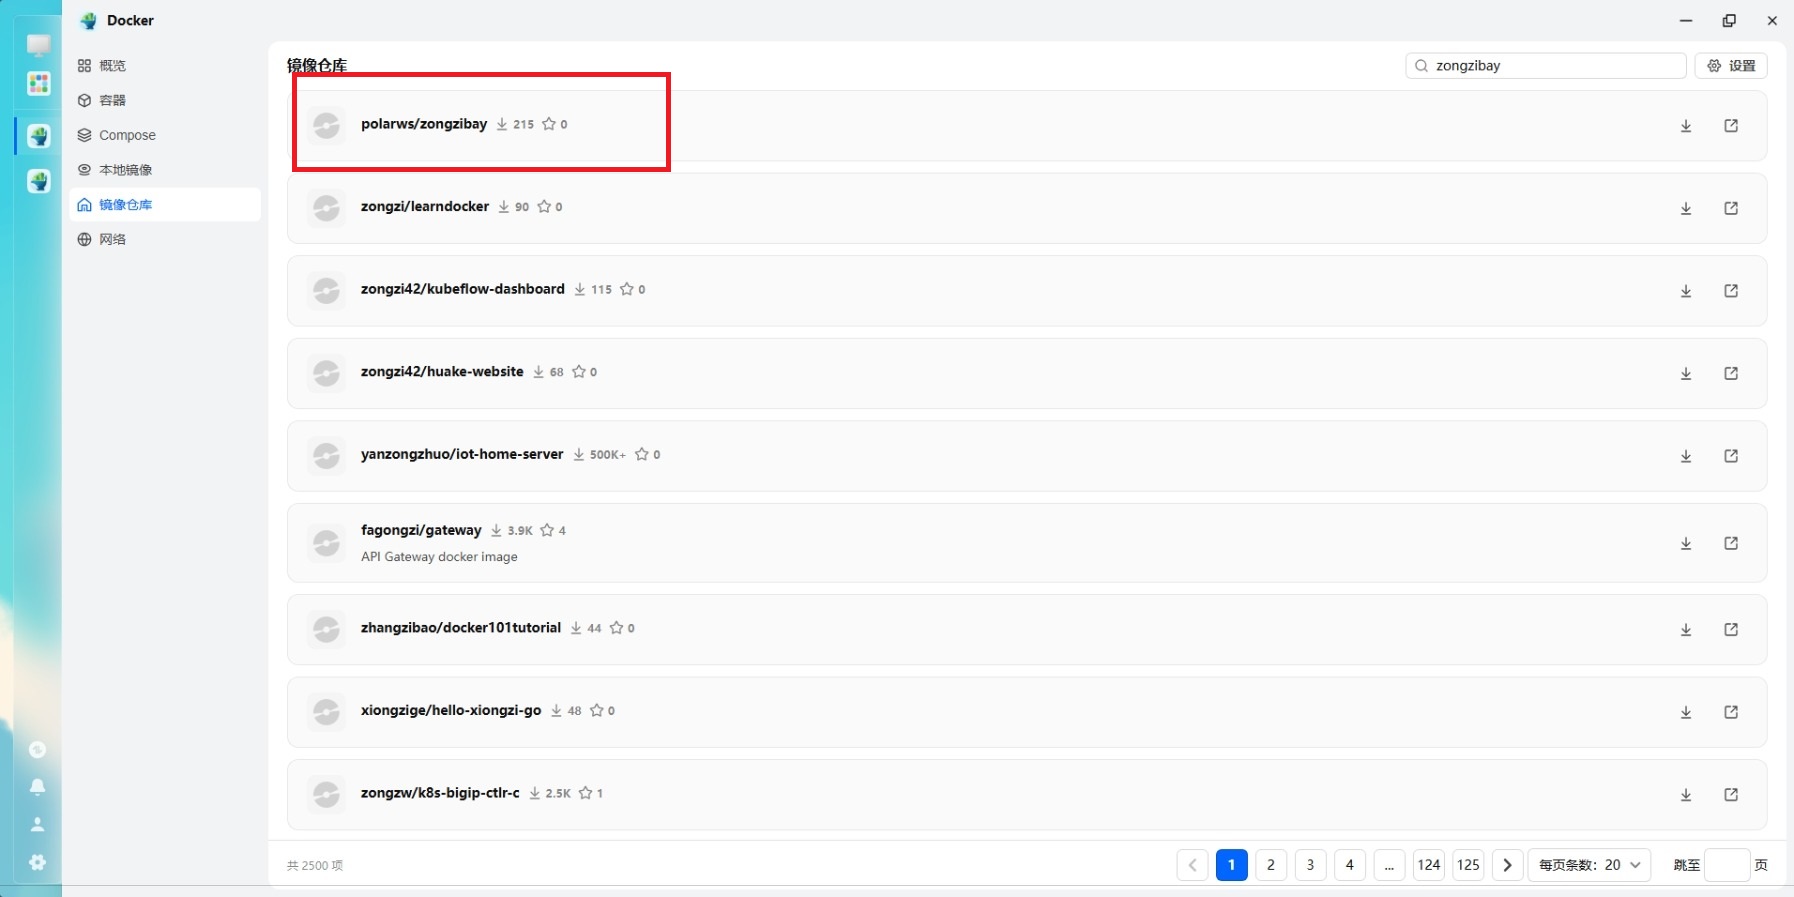The height and width of the screenshot is (897, 1794).
Task: Click the zongzi/learndocker repository name
Action: pyautogui.click(x=425, y=207)
